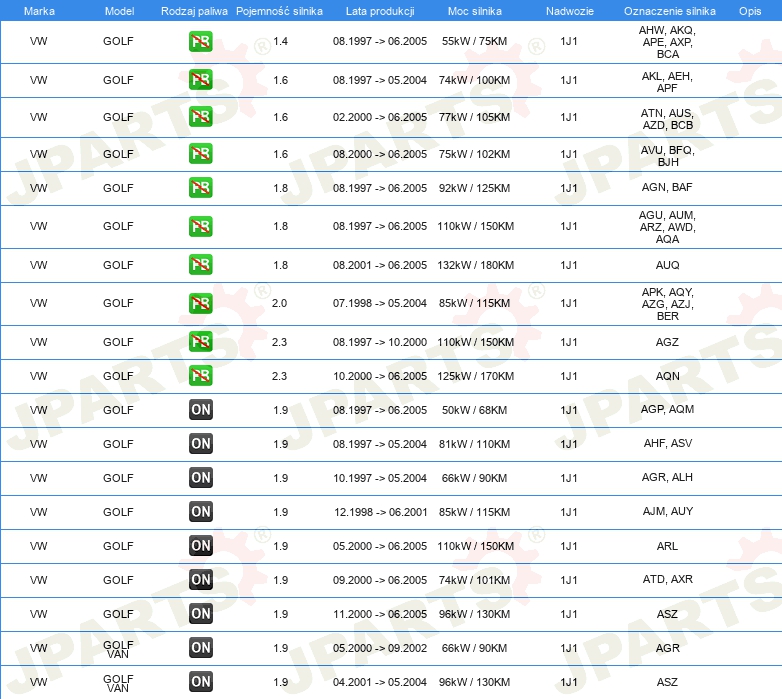Click the ON icon in the ATD, AXR row
782x699 pixels.
200,580
